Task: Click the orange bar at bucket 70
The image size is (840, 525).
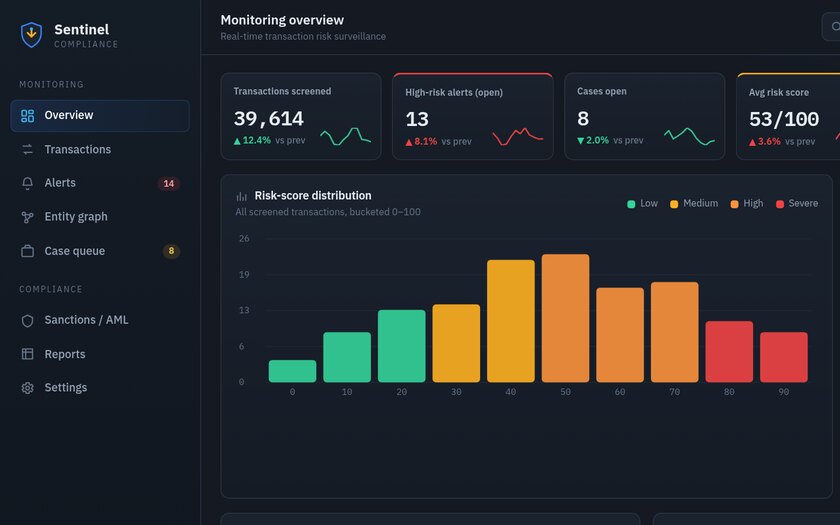Action: [675, 332]
